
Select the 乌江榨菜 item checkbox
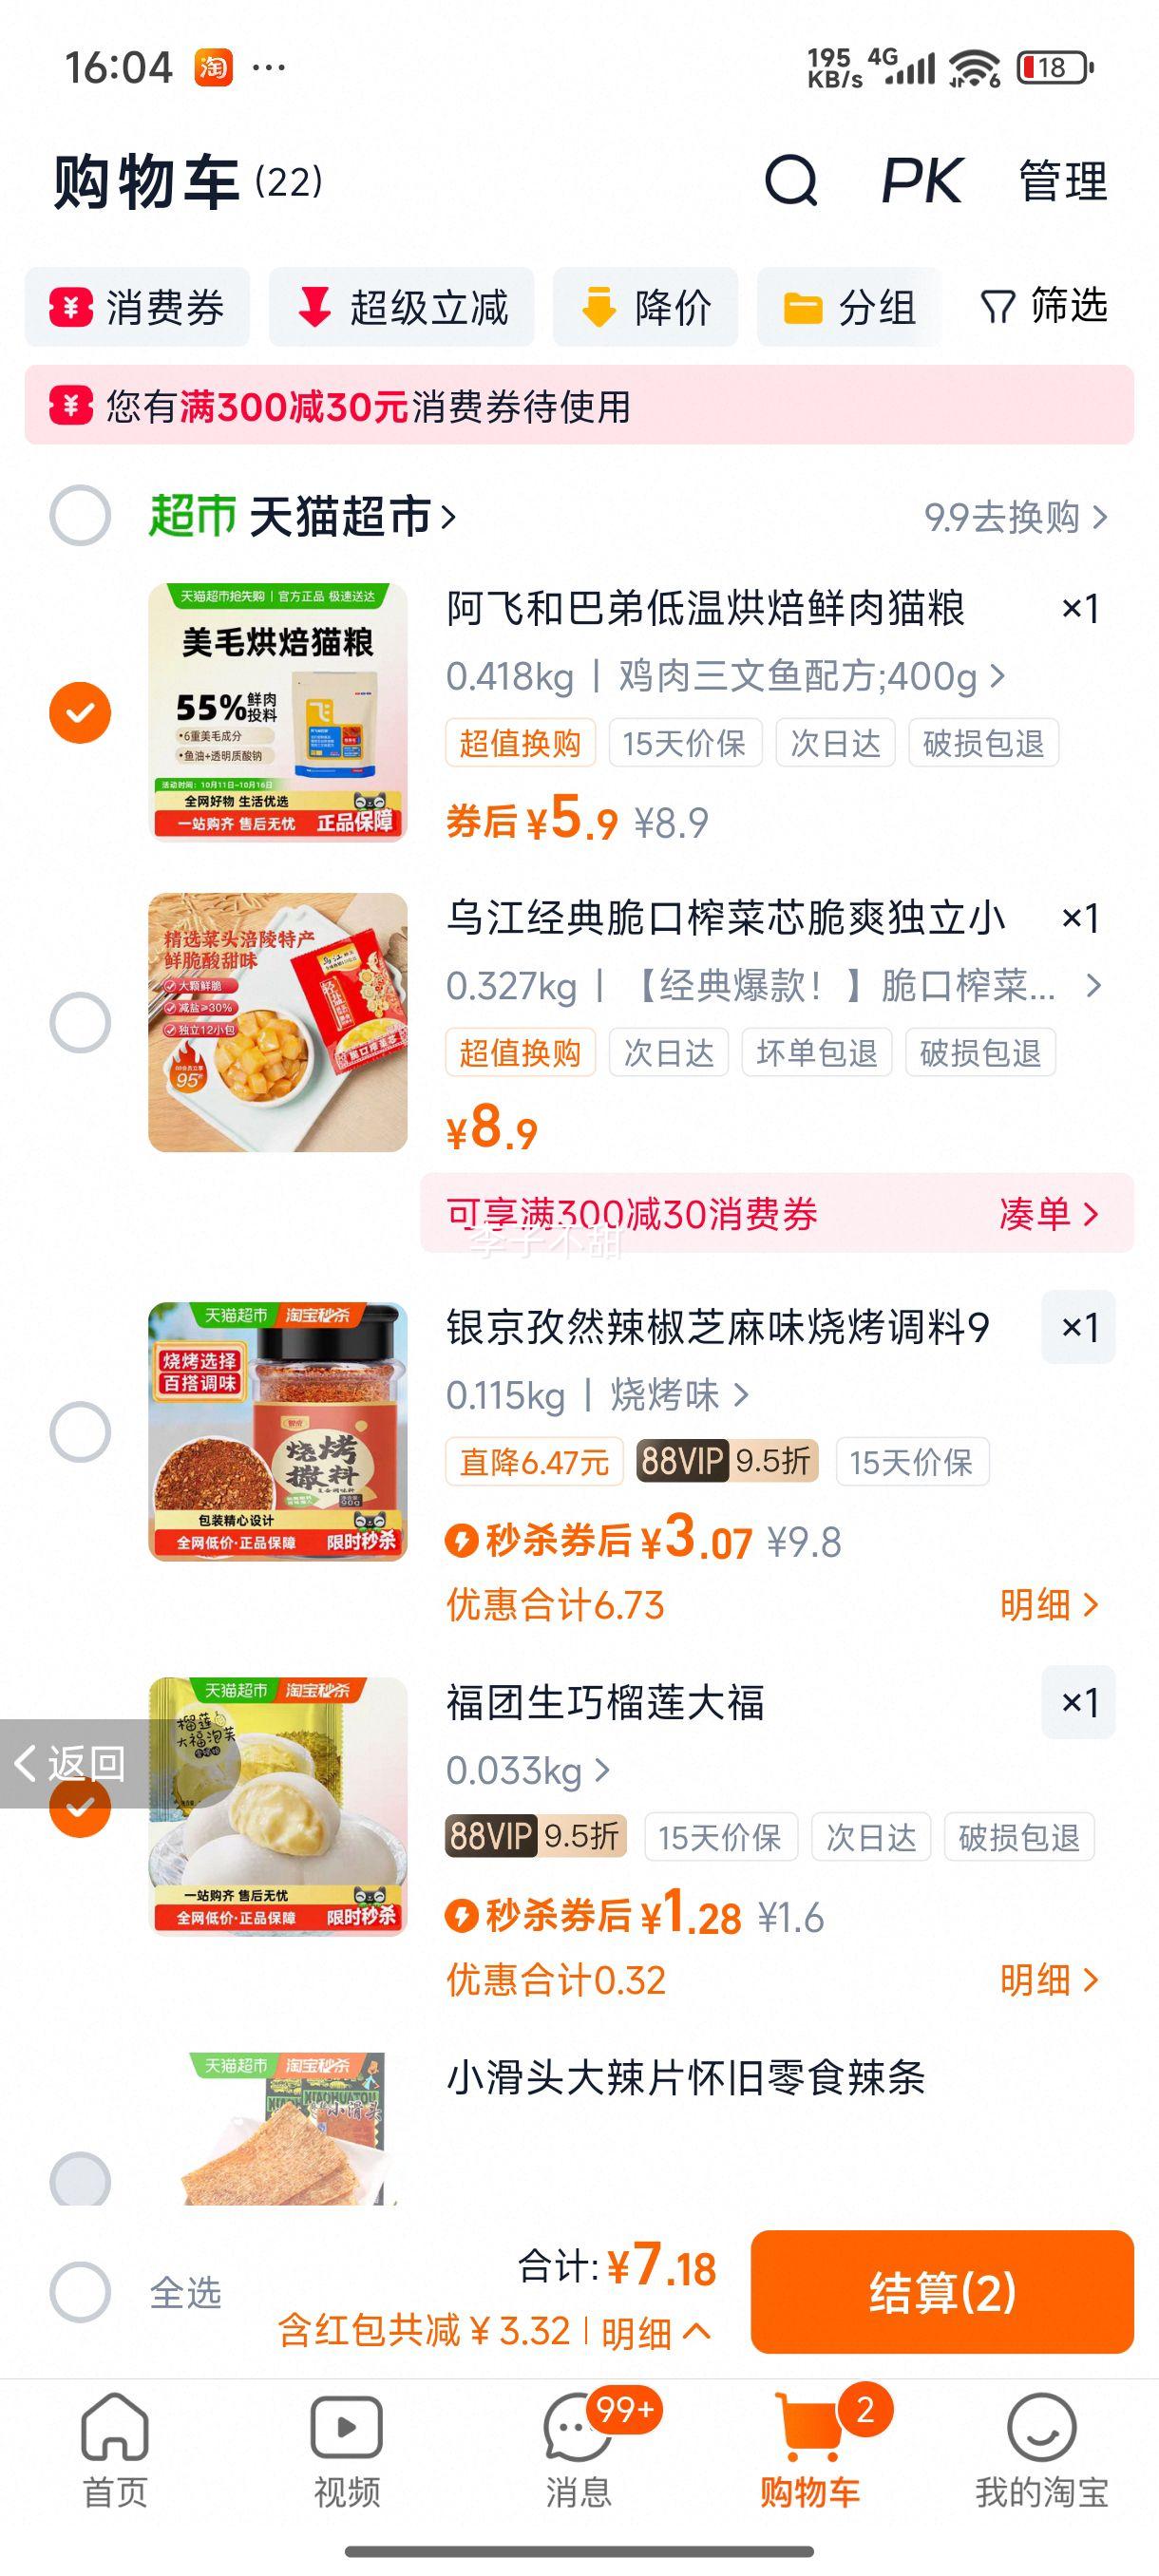(x=80, y=1022)
